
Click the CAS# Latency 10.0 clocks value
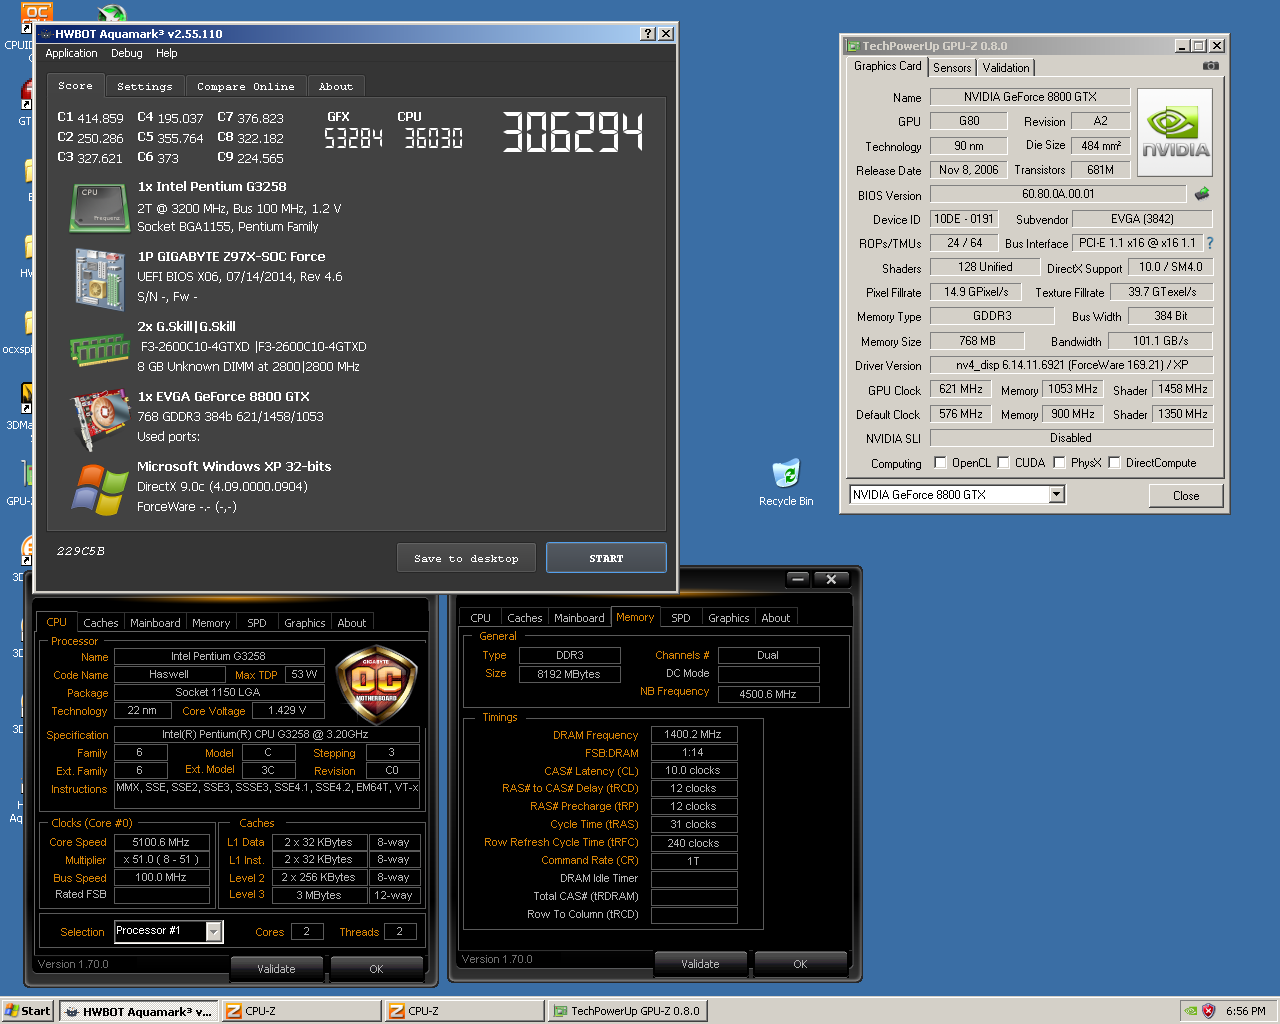tap(693, 770)
